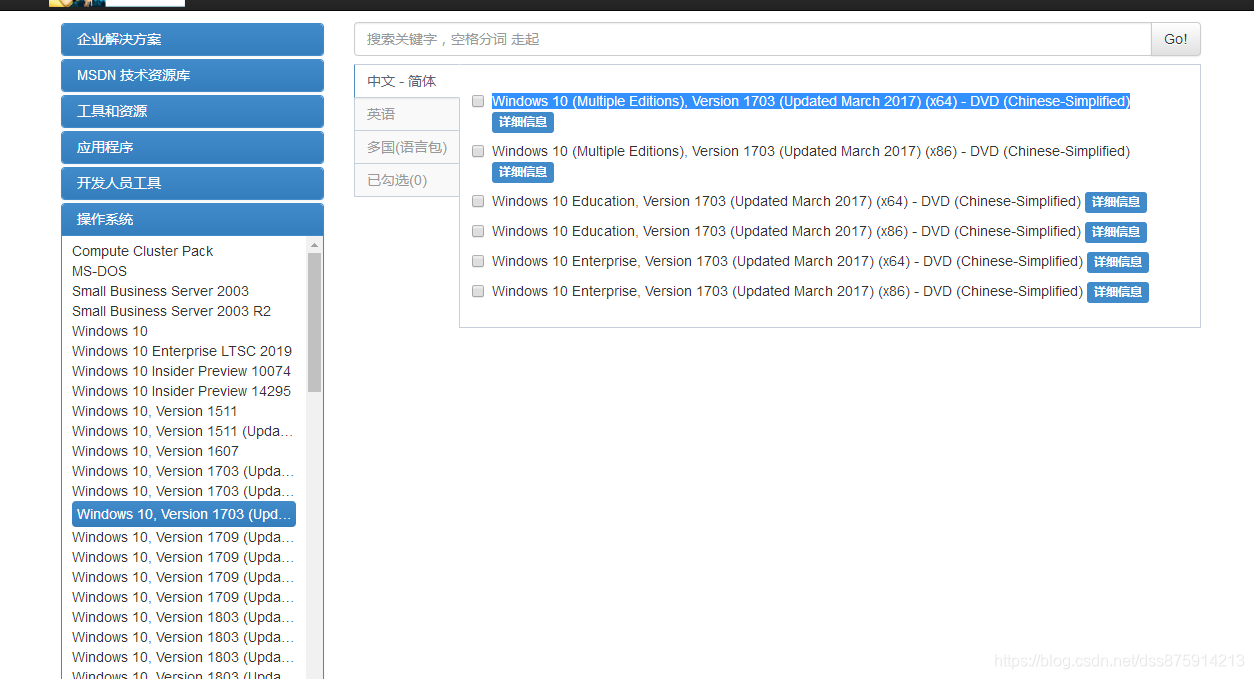Select the plain Windows 10 entry

pyautogui.click(x=110, y=331)
